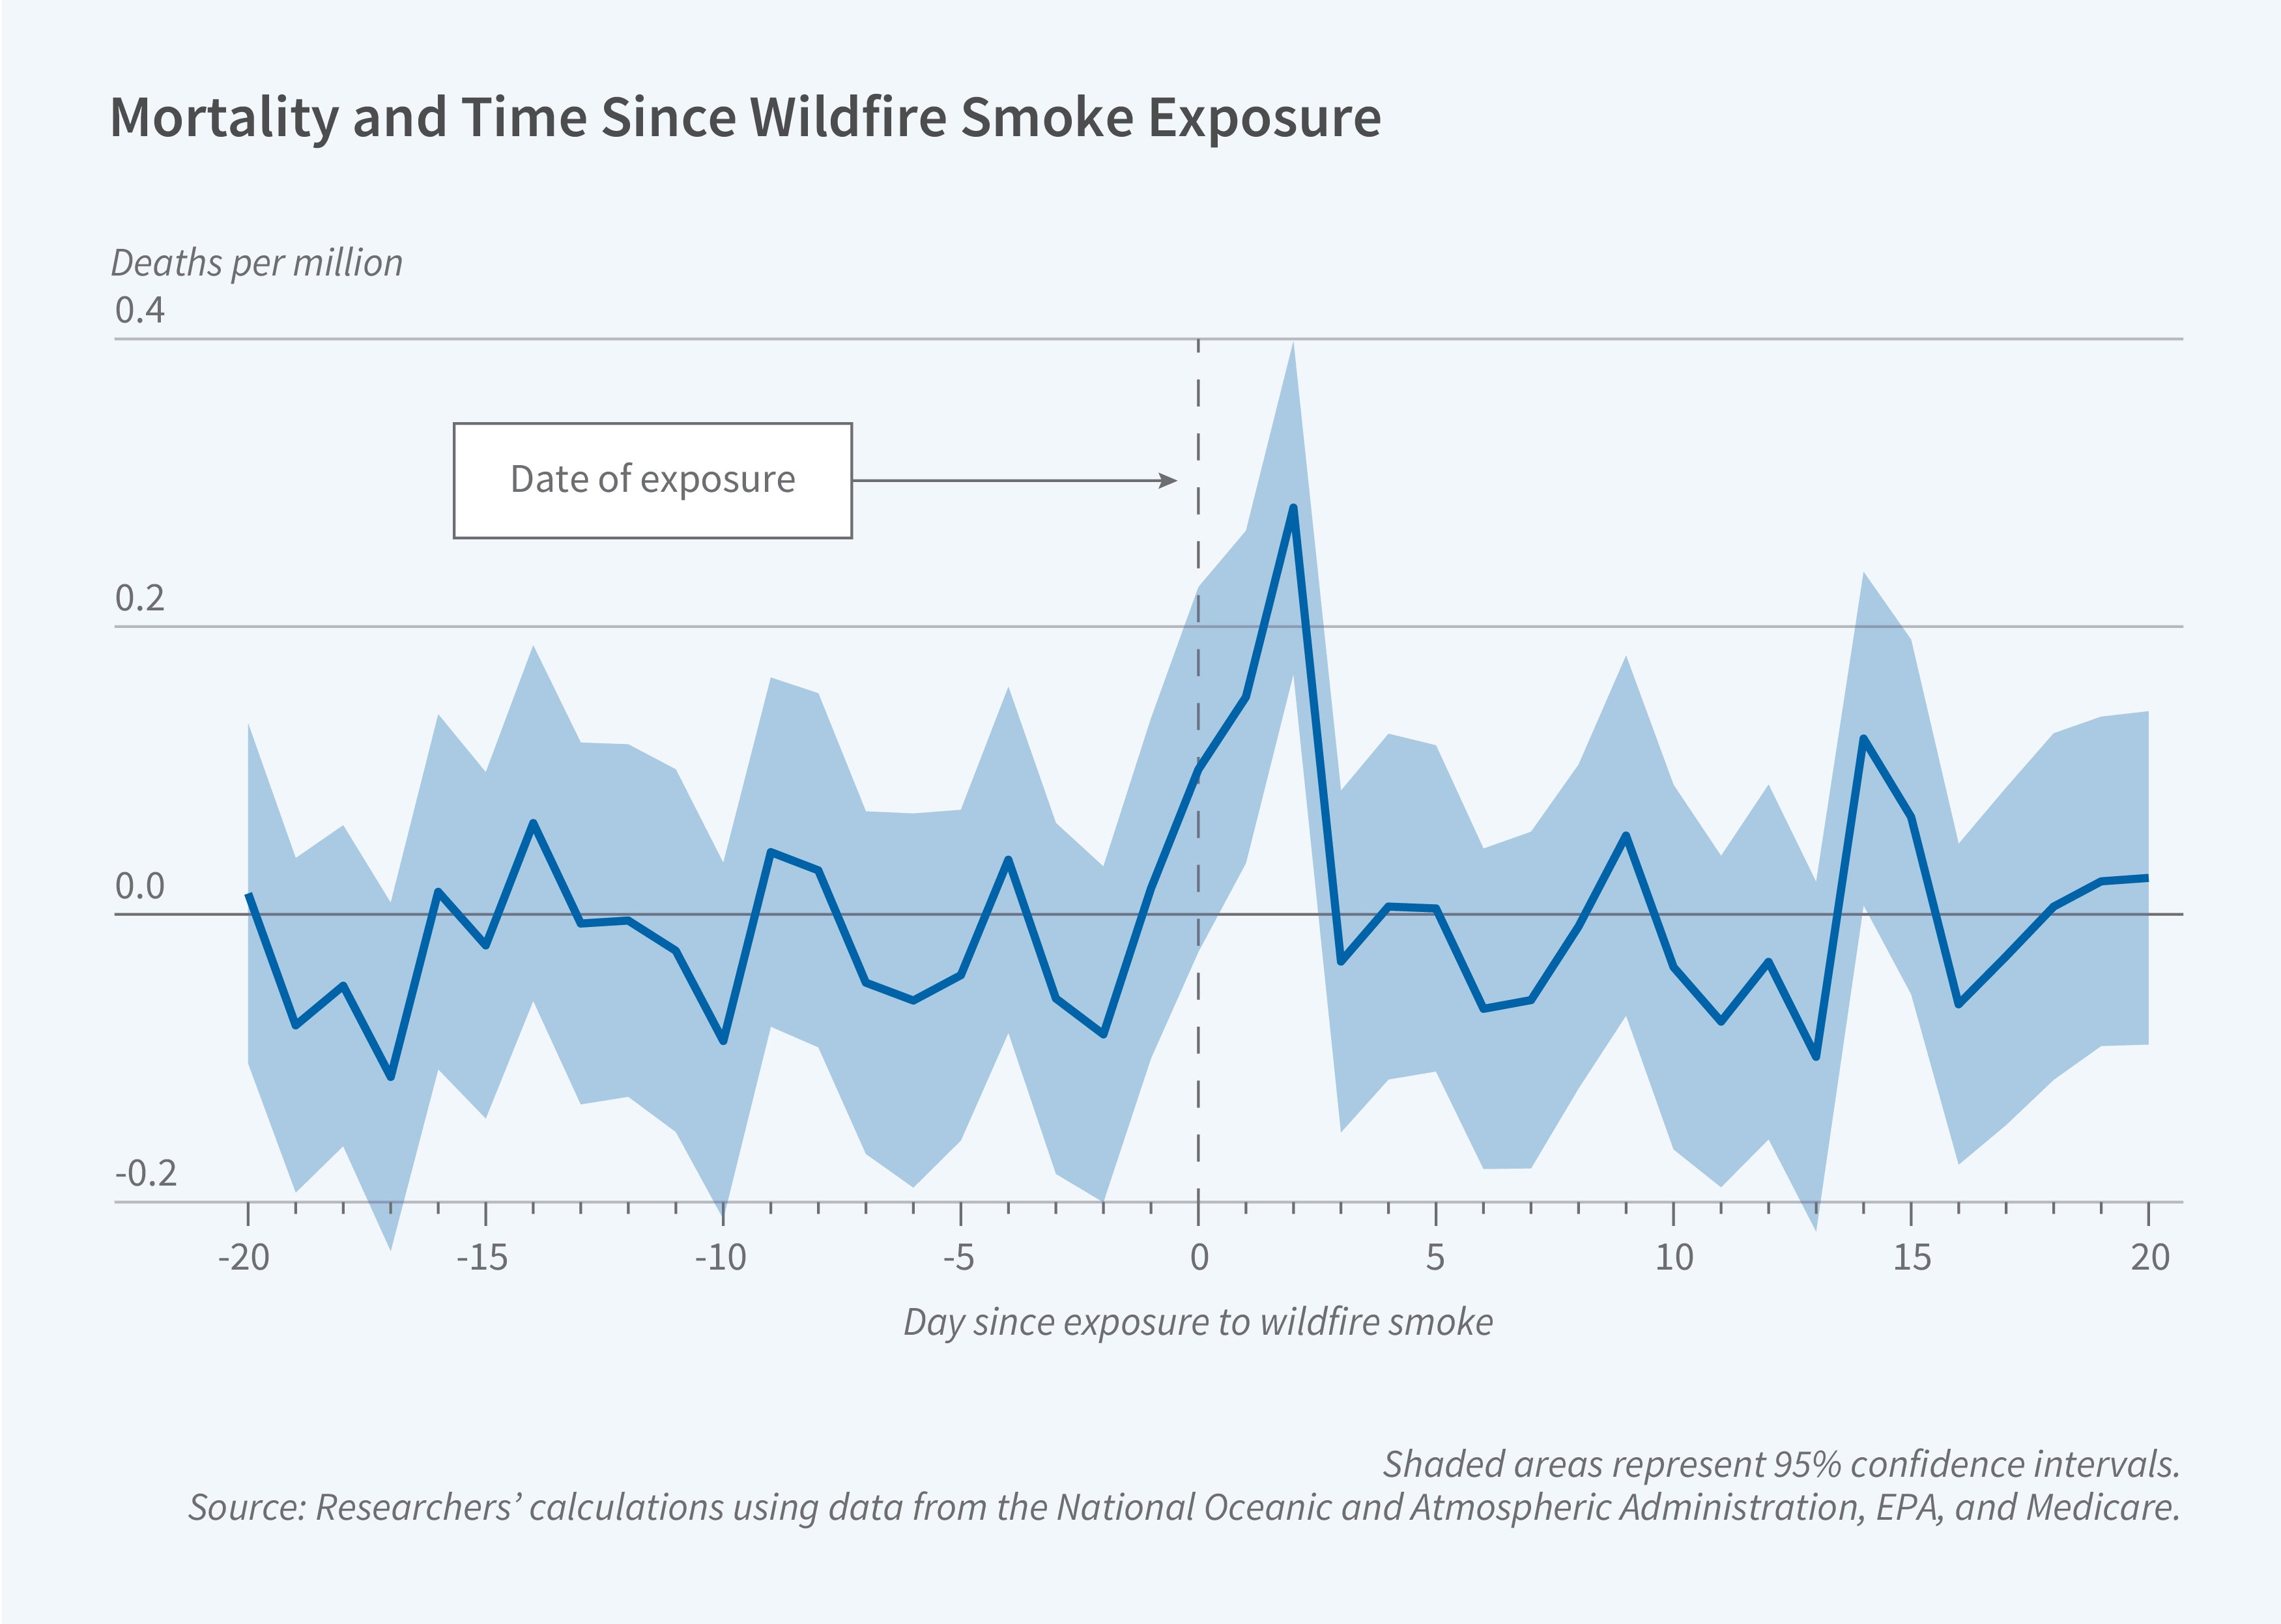
Task: Click the 'Date of exposure' annotation box
Action: coord(652,480)
